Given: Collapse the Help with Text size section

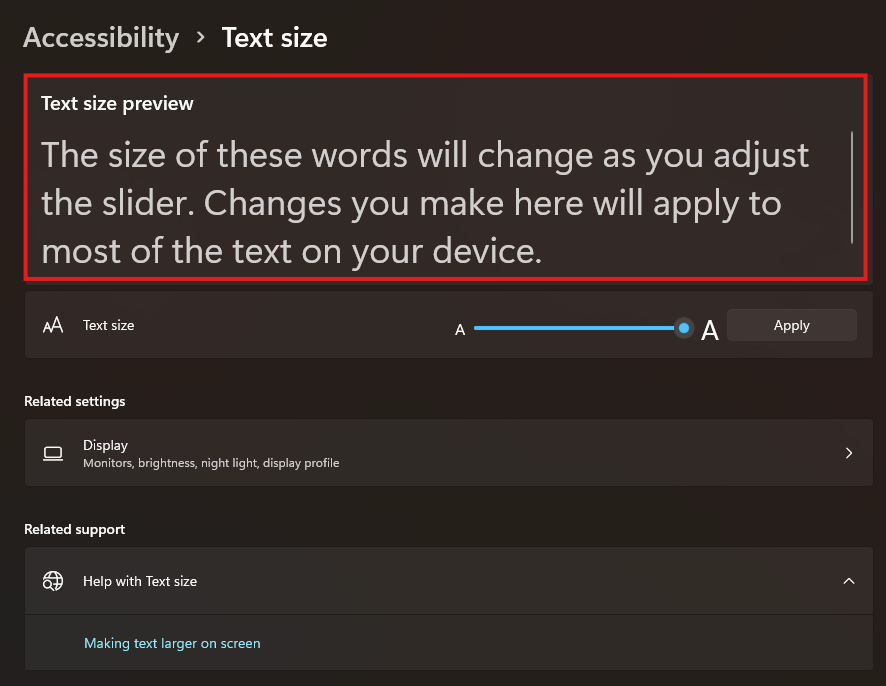Looking at the screenshot, I should click(849, 581).
